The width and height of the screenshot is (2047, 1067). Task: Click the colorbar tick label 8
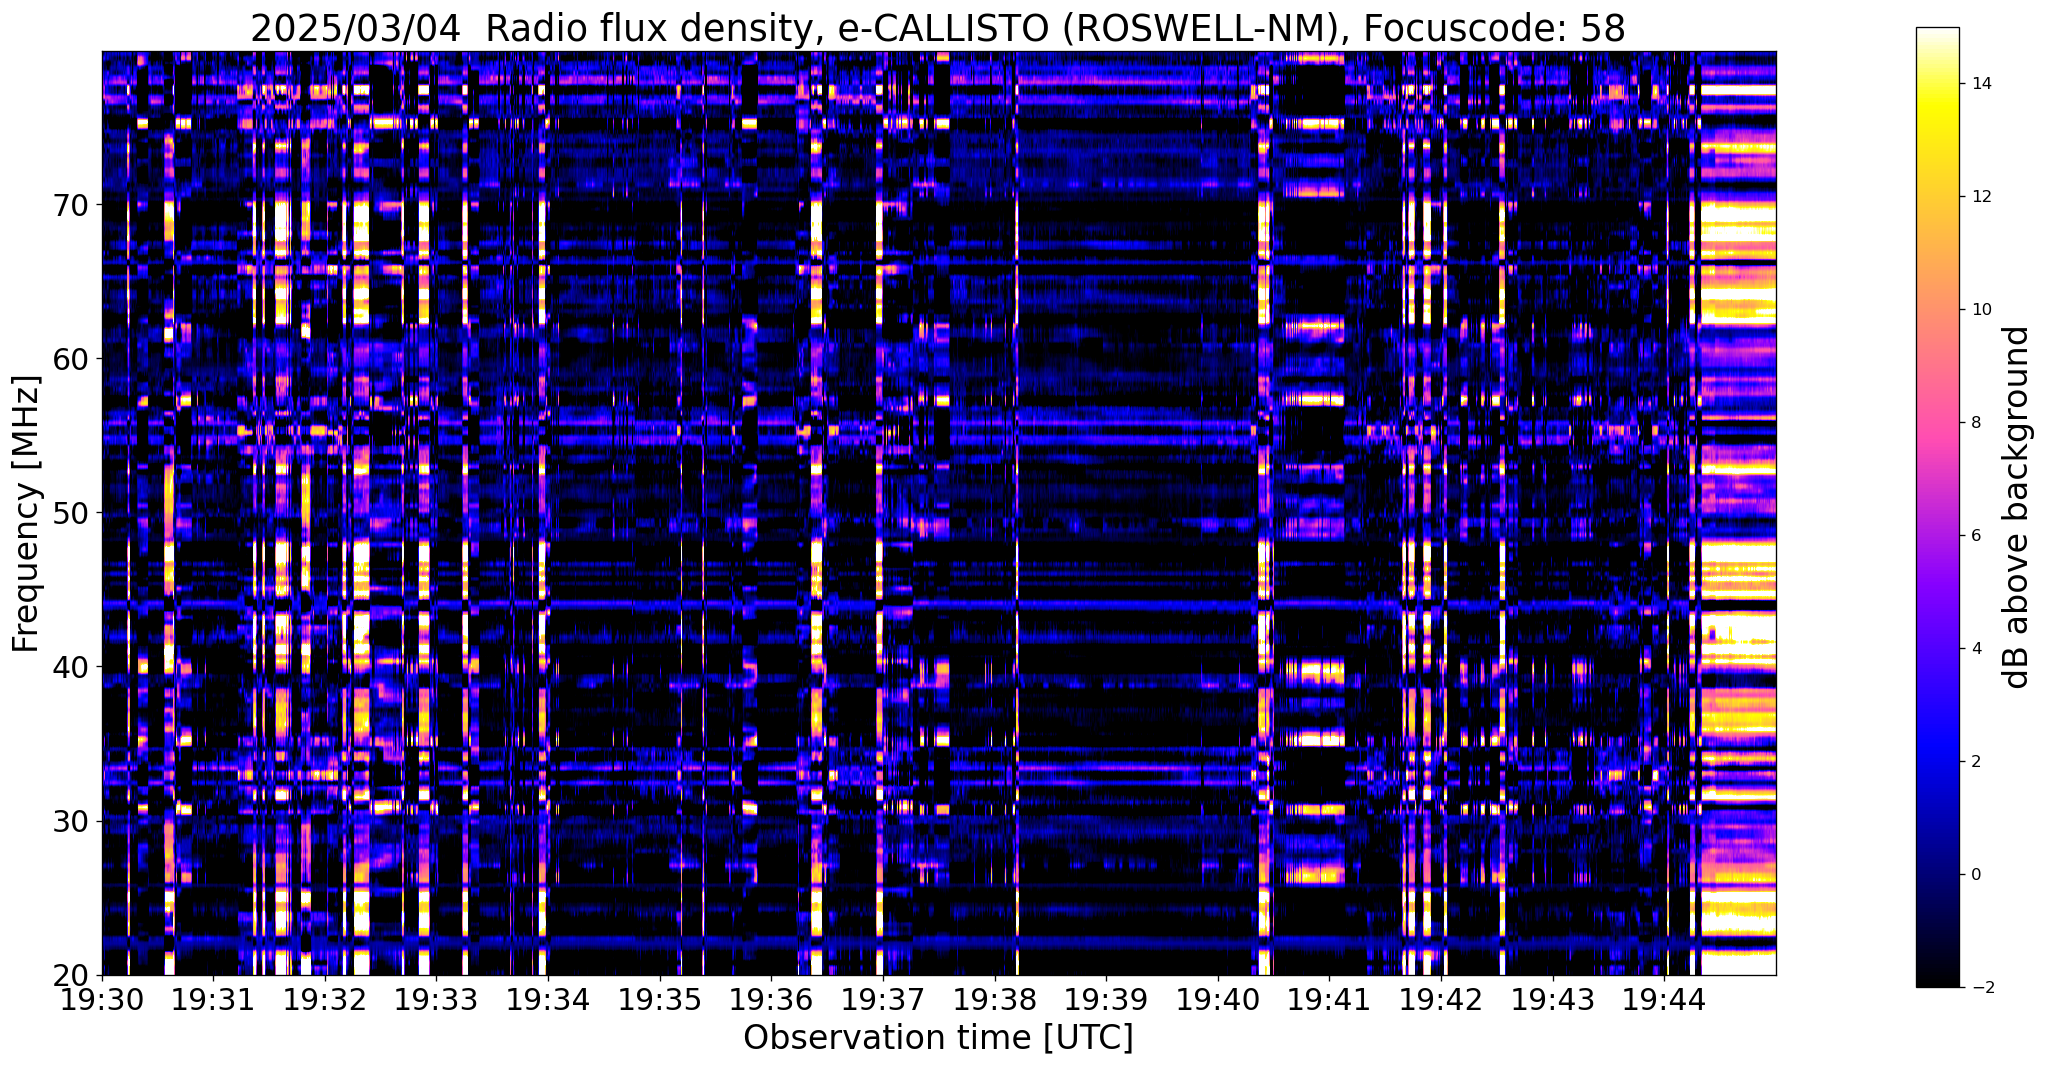click(1975, 423)
